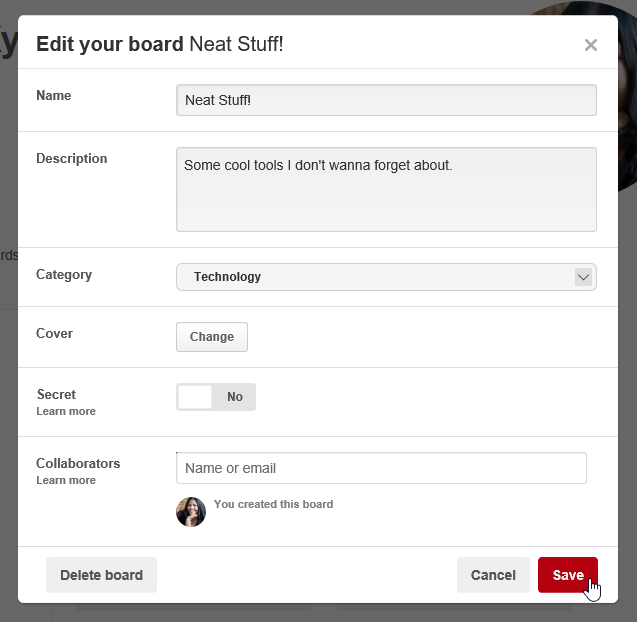Click the Name field label

coord(54,96)
